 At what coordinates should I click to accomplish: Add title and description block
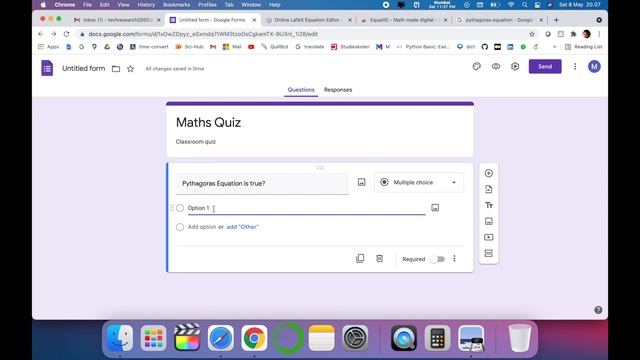point(489,205)
